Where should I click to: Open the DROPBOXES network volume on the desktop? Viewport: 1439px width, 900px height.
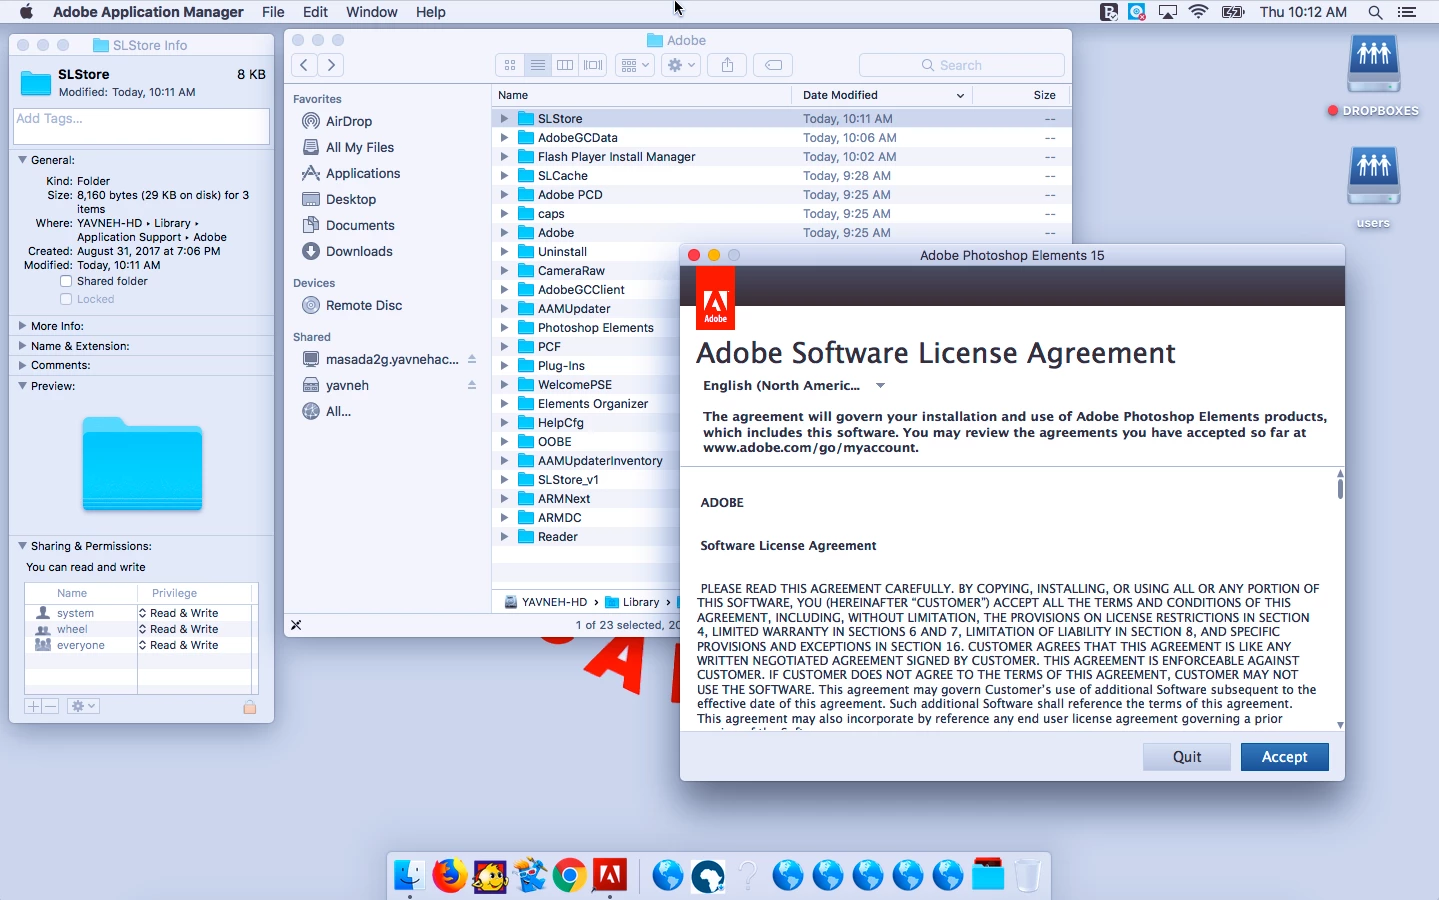(1374, 76)
